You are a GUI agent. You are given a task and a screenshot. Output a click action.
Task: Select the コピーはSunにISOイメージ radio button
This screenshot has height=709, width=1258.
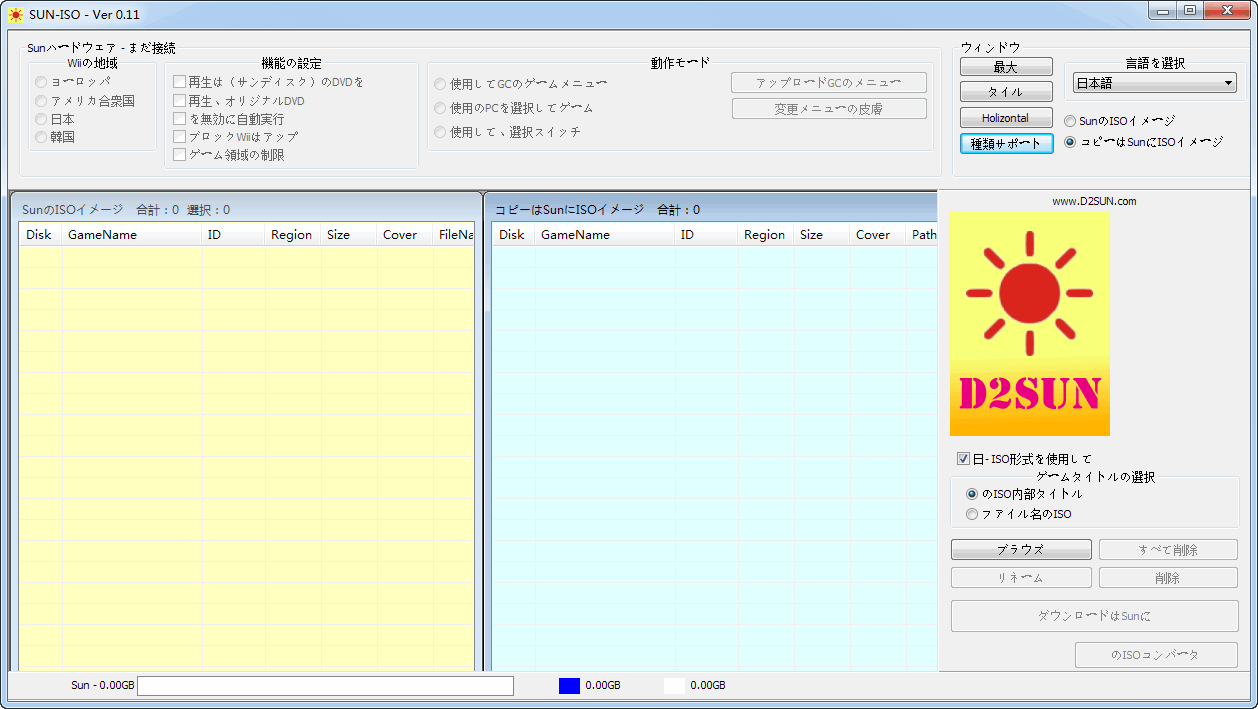1070,142
